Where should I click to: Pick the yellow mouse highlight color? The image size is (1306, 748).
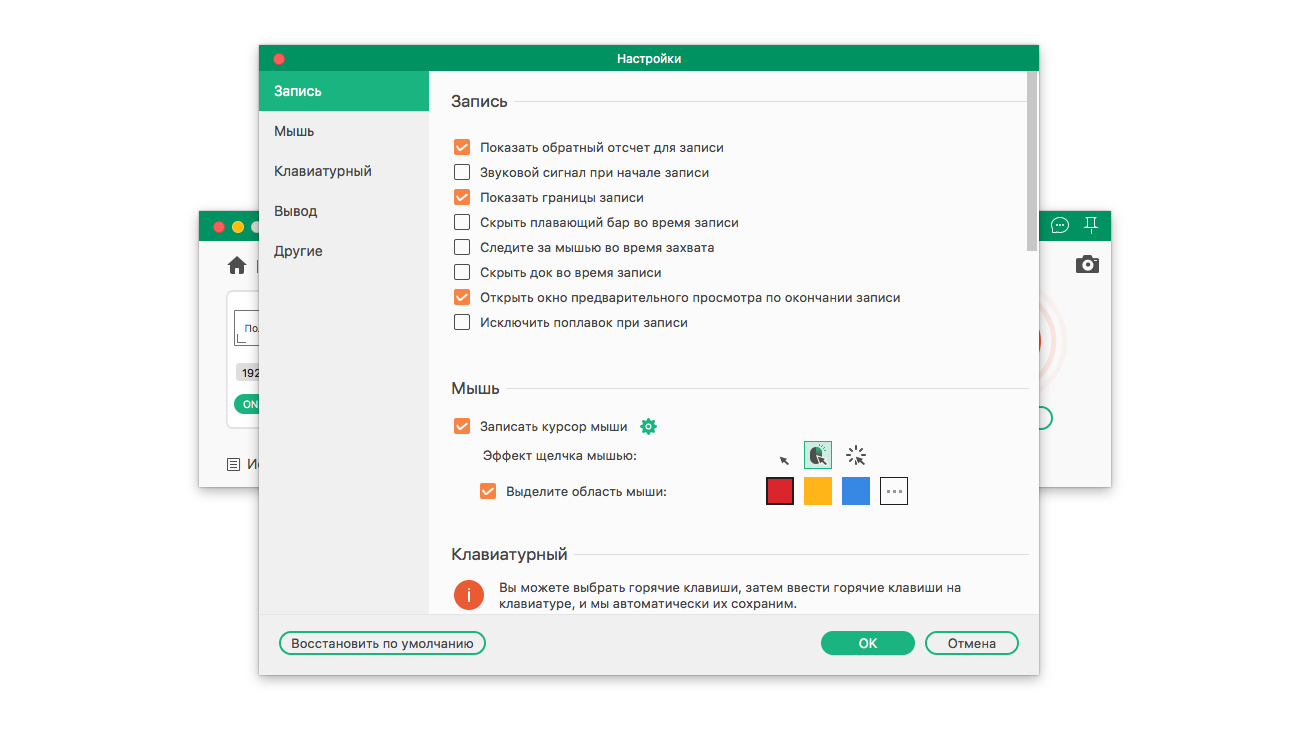click(818, 491)
